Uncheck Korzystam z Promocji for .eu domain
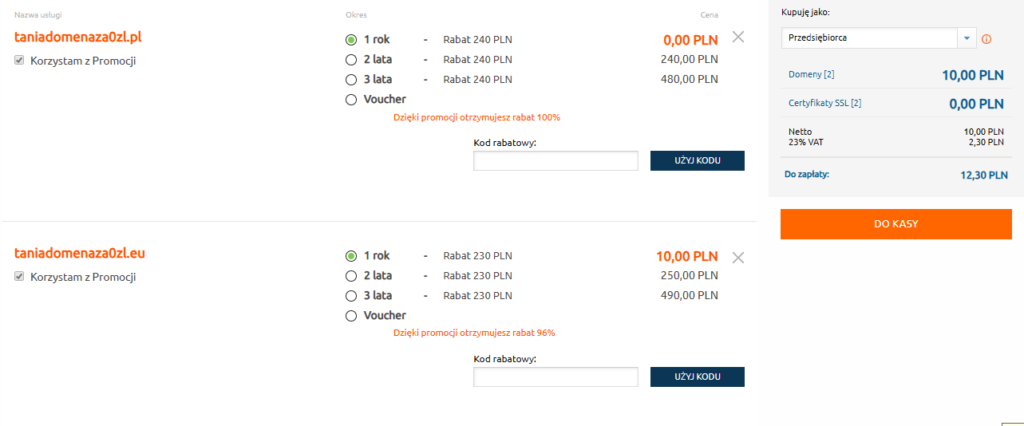 (x=20, y=277)
